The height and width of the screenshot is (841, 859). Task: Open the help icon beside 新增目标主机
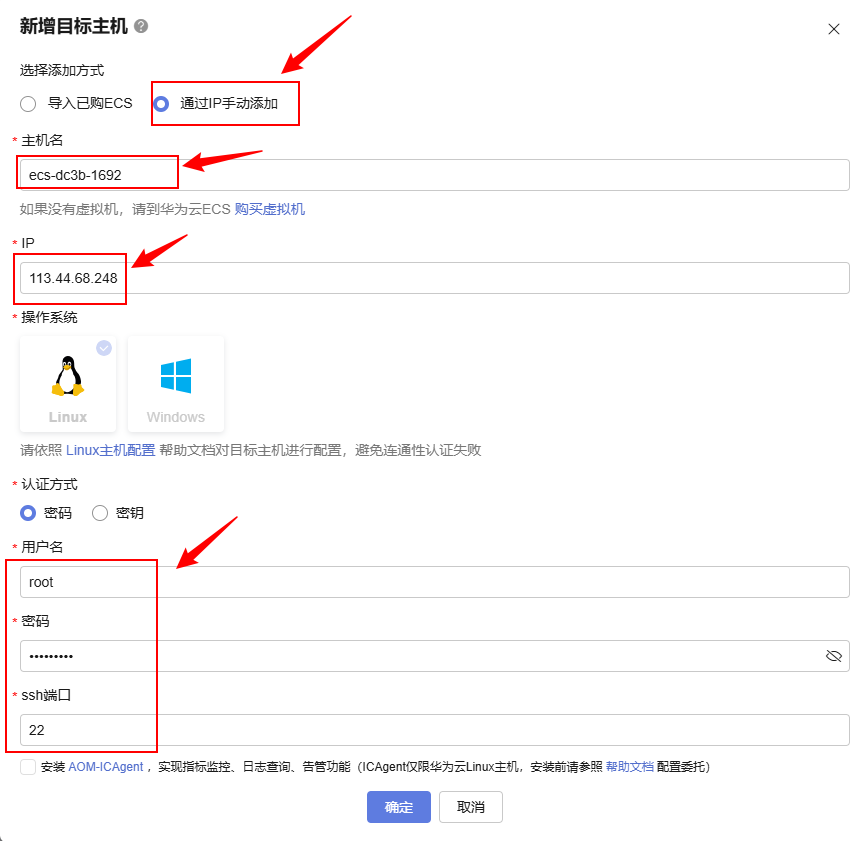click(x=141, y=26)
